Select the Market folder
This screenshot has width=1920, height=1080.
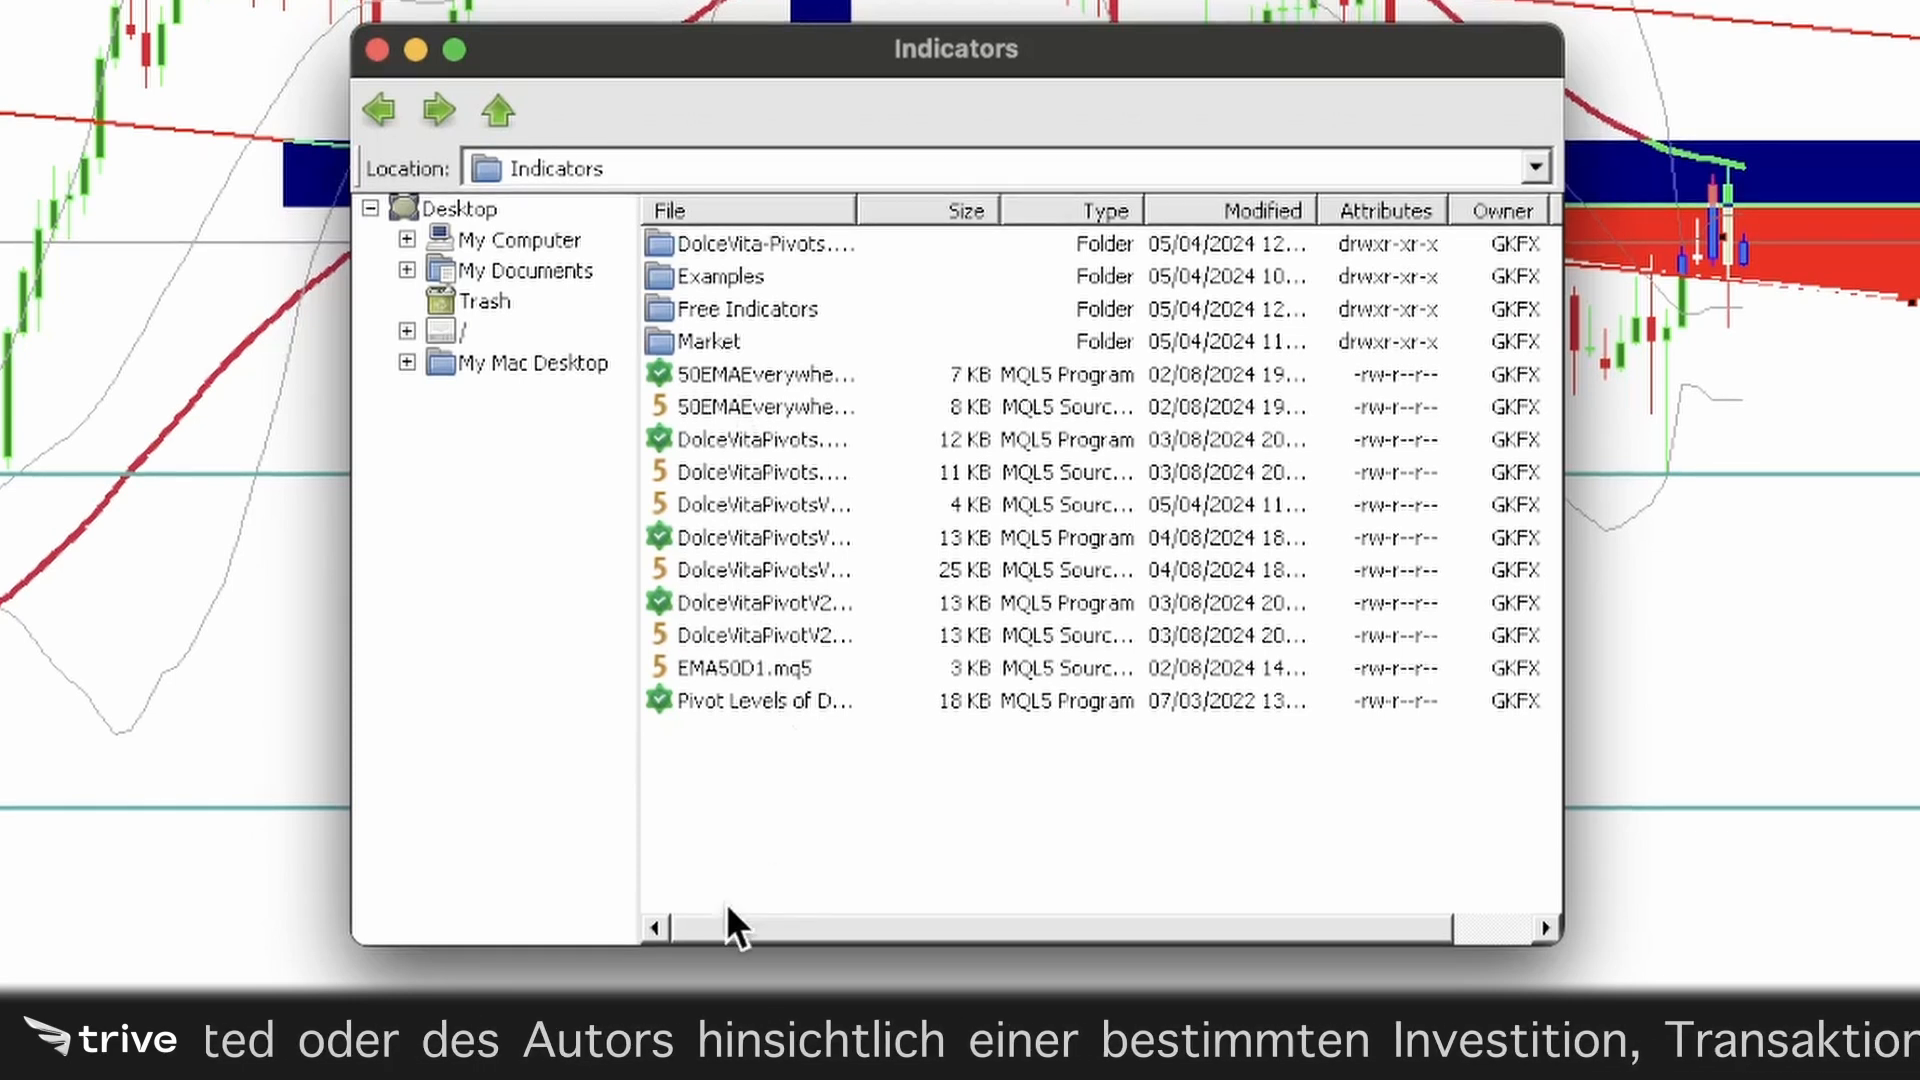click(x=708, y=340)
